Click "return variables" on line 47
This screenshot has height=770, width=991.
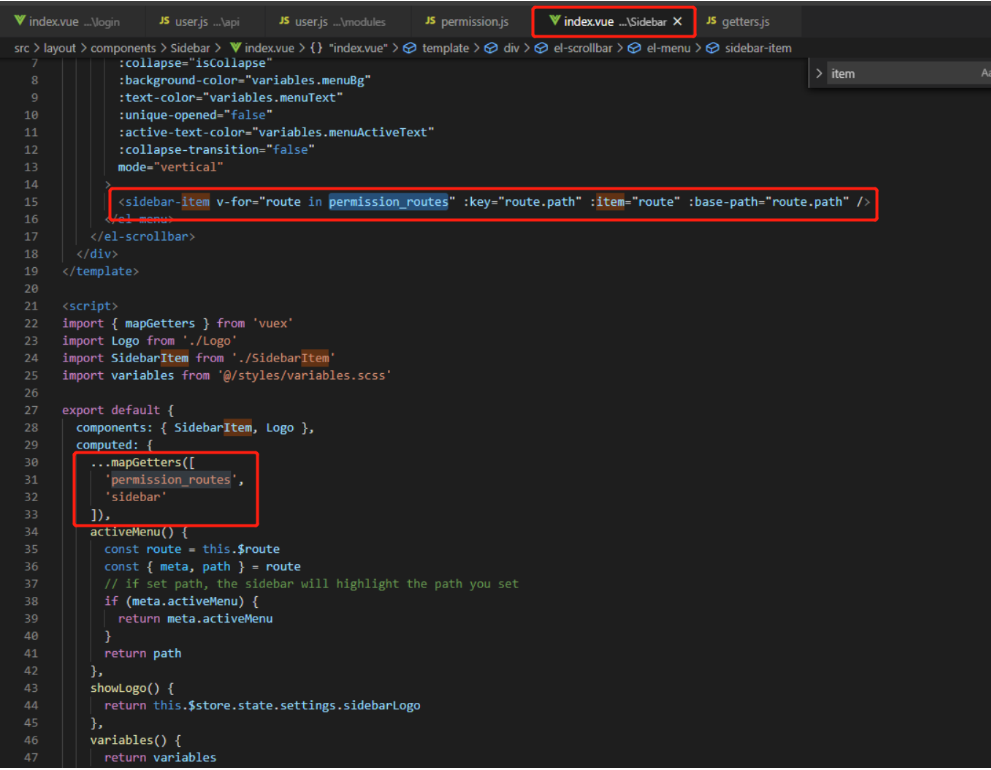click(x=160, y=757)
